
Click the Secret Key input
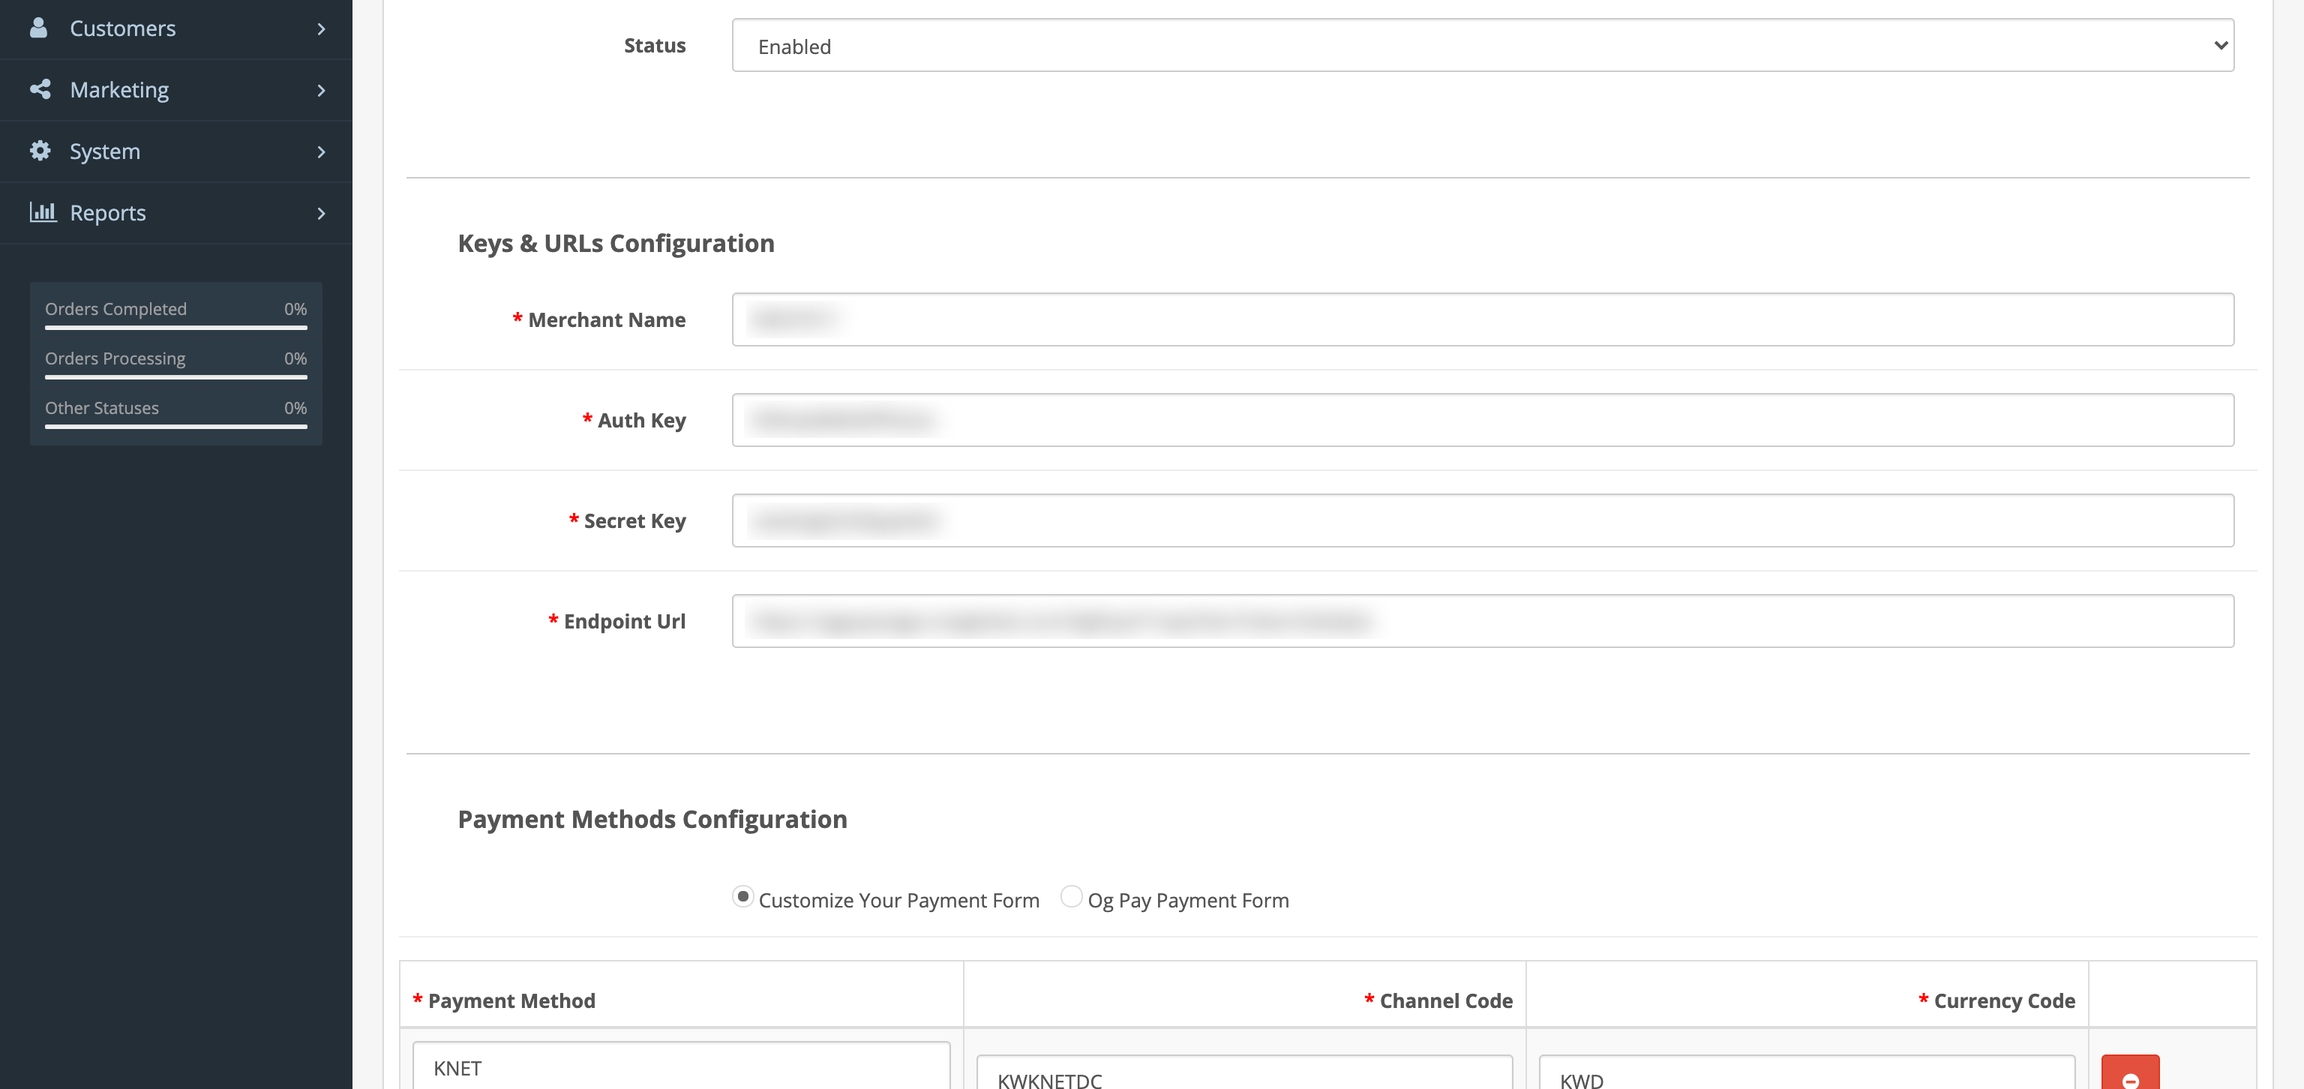[x=1482, y=521]
